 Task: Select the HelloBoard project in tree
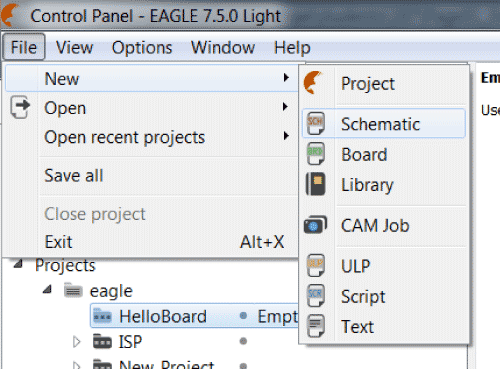[163, 316]
